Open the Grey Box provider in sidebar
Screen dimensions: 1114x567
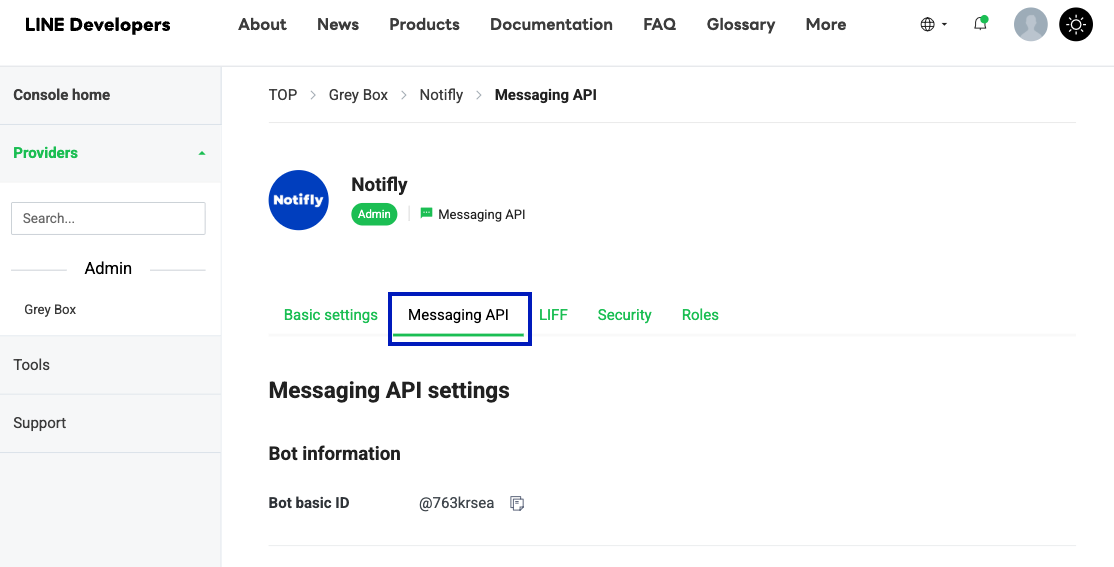tap(50, 310)
